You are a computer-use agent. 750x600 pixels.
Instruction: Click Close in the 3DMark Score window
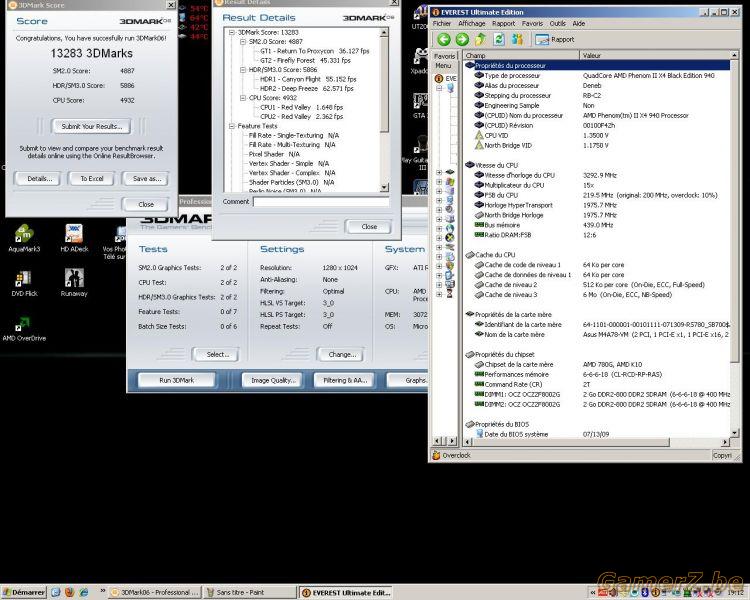click(145, 204)
